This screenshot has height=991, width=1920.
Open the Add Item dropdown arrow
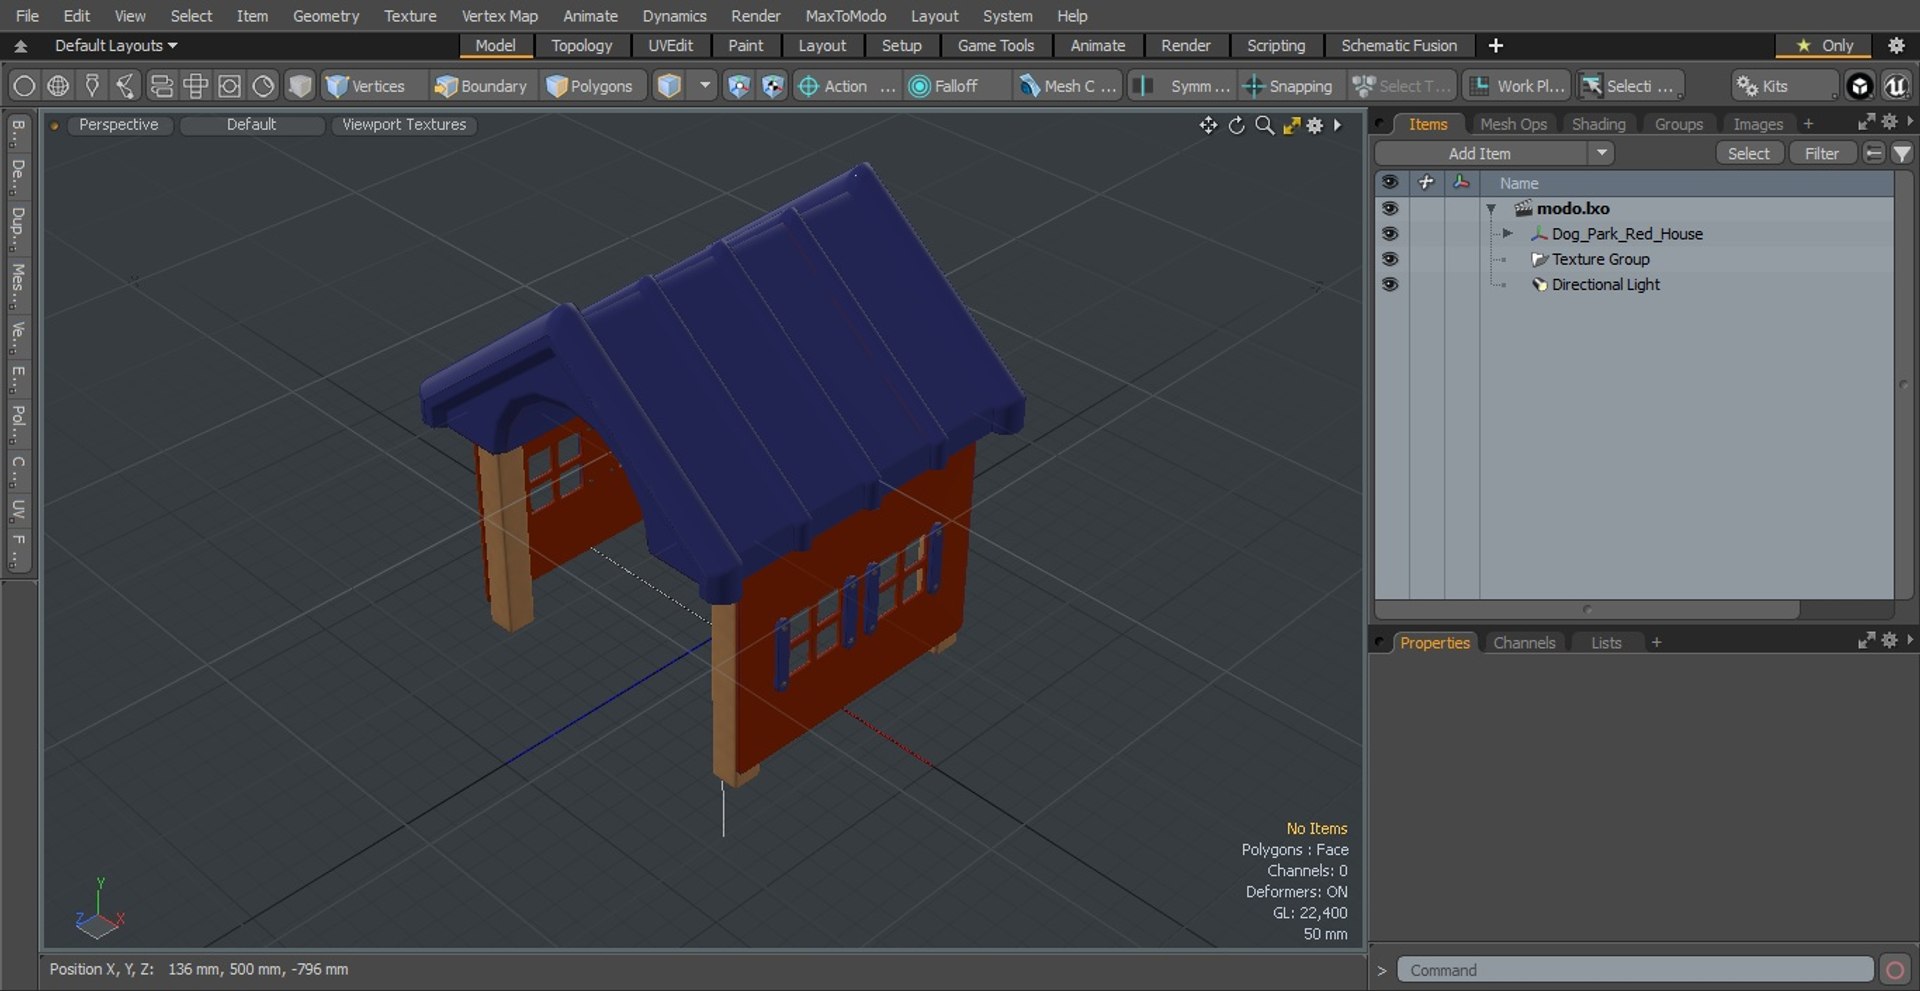[1602, 153]
